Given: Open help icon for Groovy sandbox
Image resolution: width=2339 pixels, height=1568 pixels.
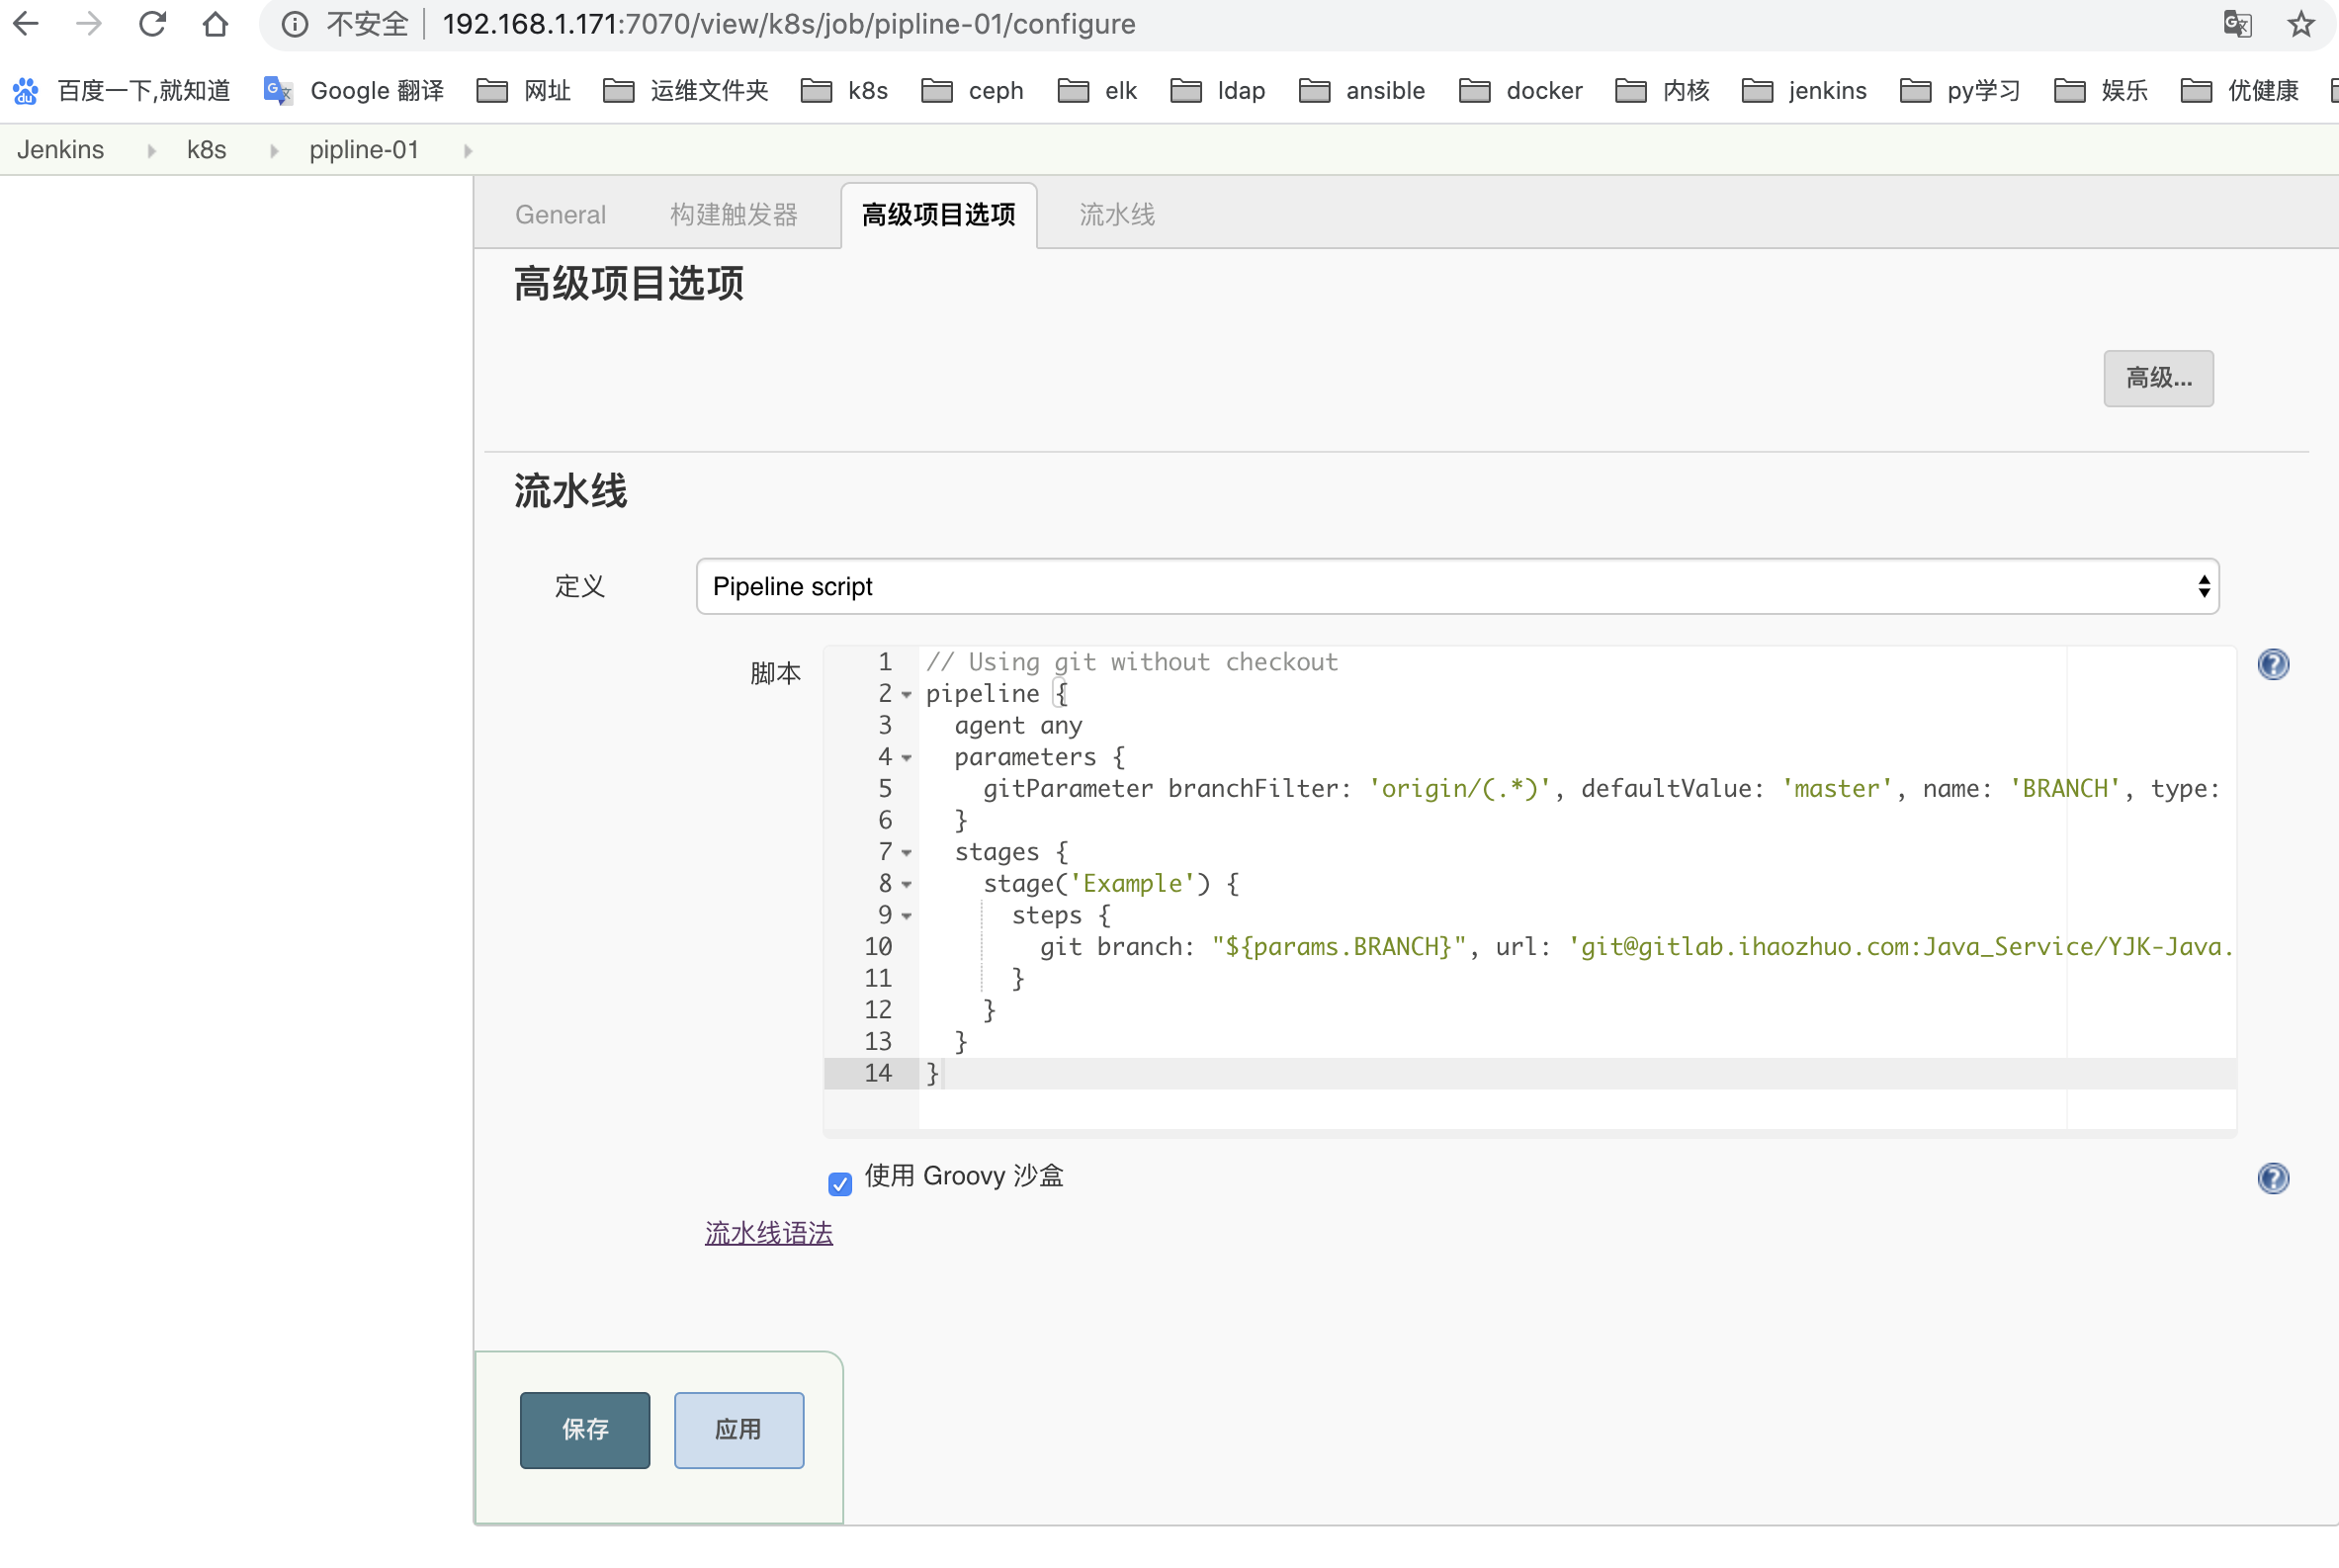Looking at the screenshot, I should tap(2273, 1179).
